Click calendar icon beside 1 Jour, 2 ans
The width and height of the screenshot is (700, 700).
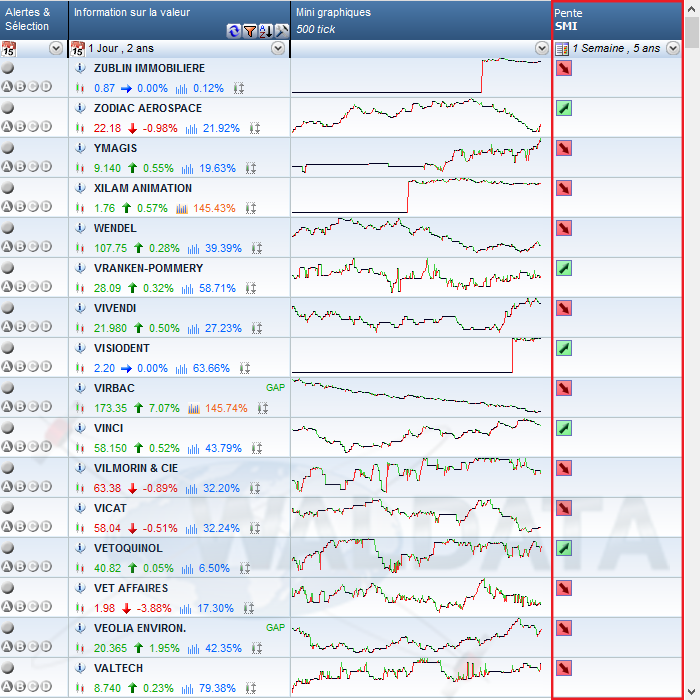point(78,48)
